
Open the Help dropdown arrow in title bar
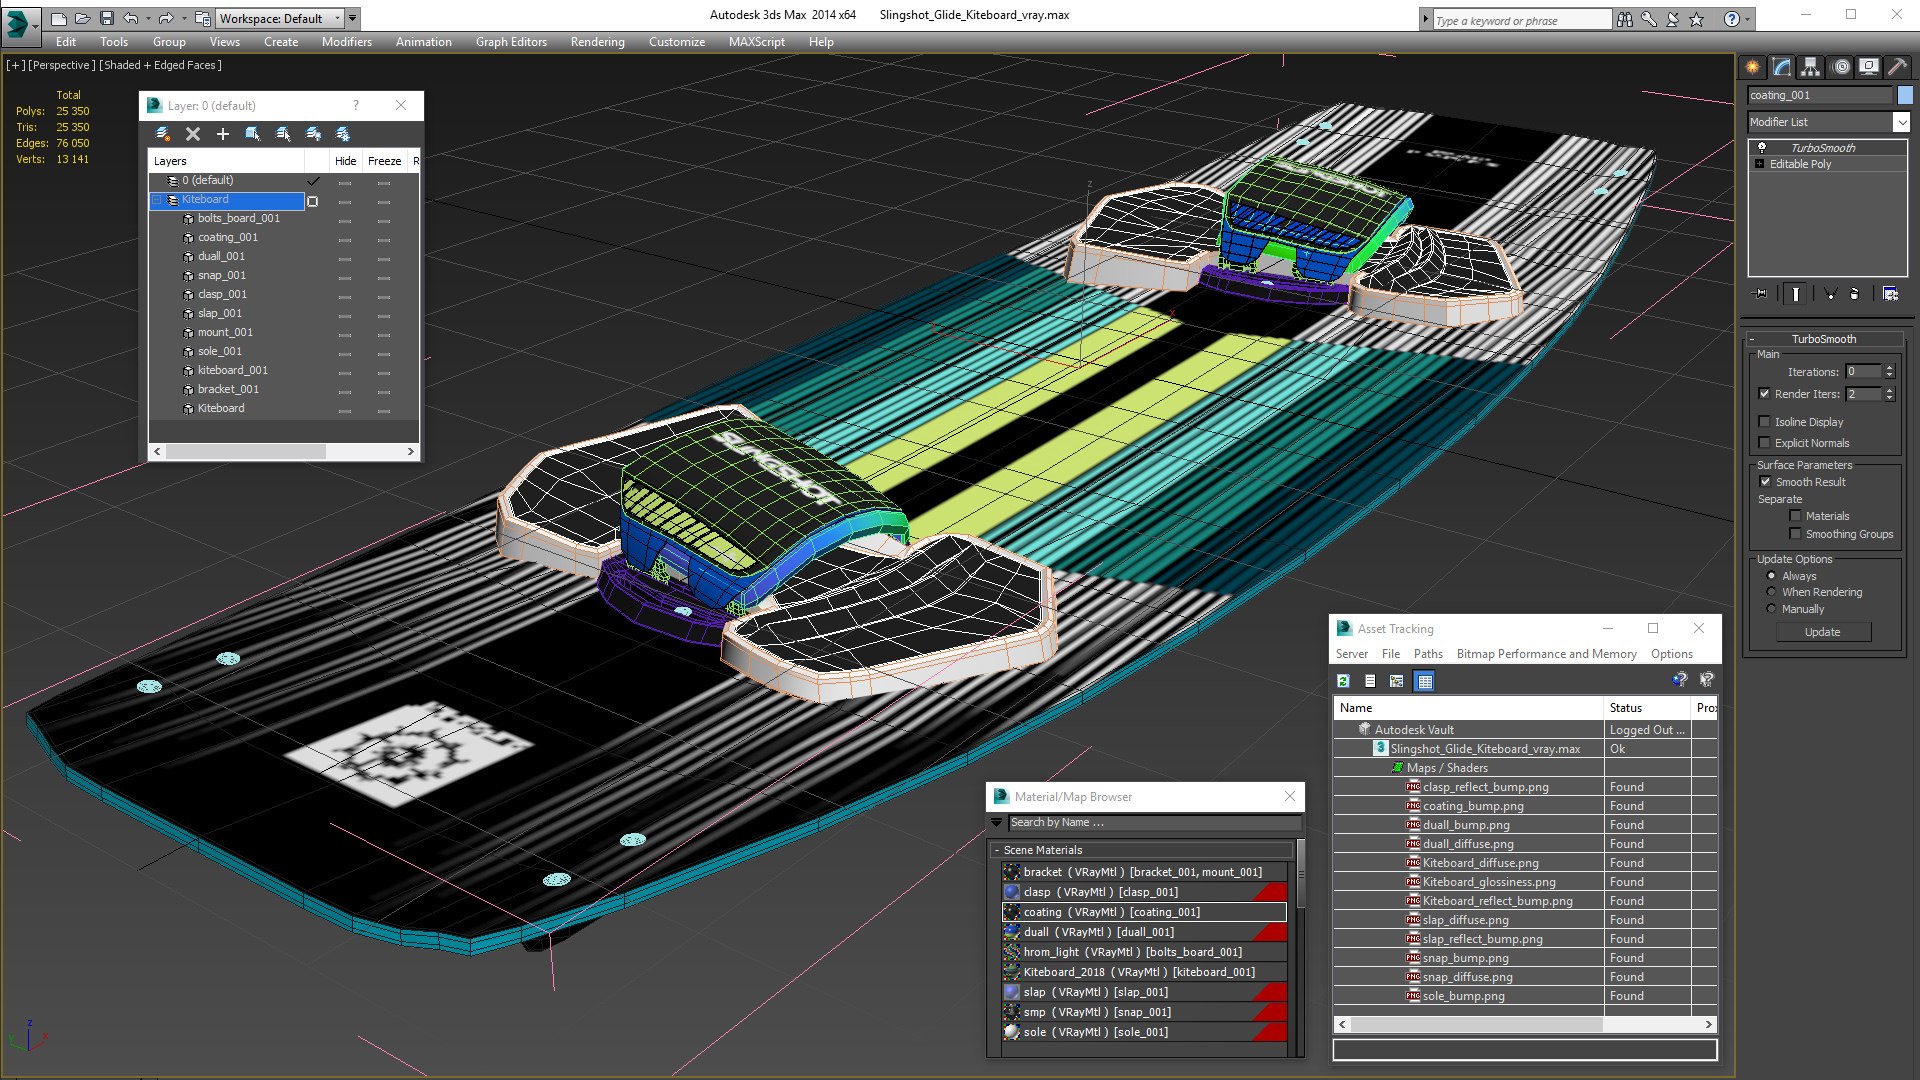1748,19
